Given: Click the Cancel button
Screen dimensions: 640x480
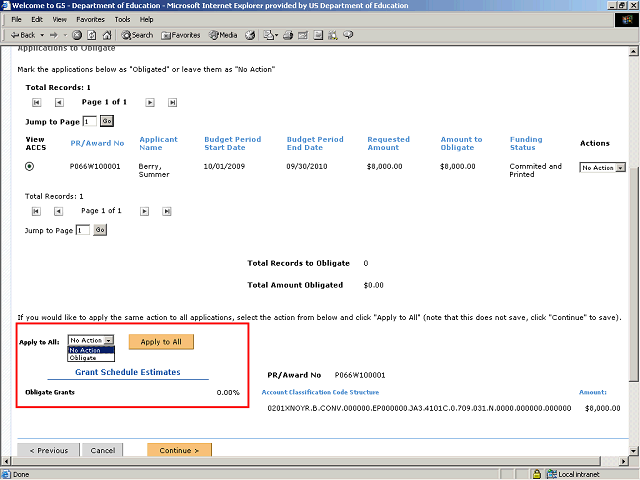Looking at the screenshot, I should coord(102,450).
